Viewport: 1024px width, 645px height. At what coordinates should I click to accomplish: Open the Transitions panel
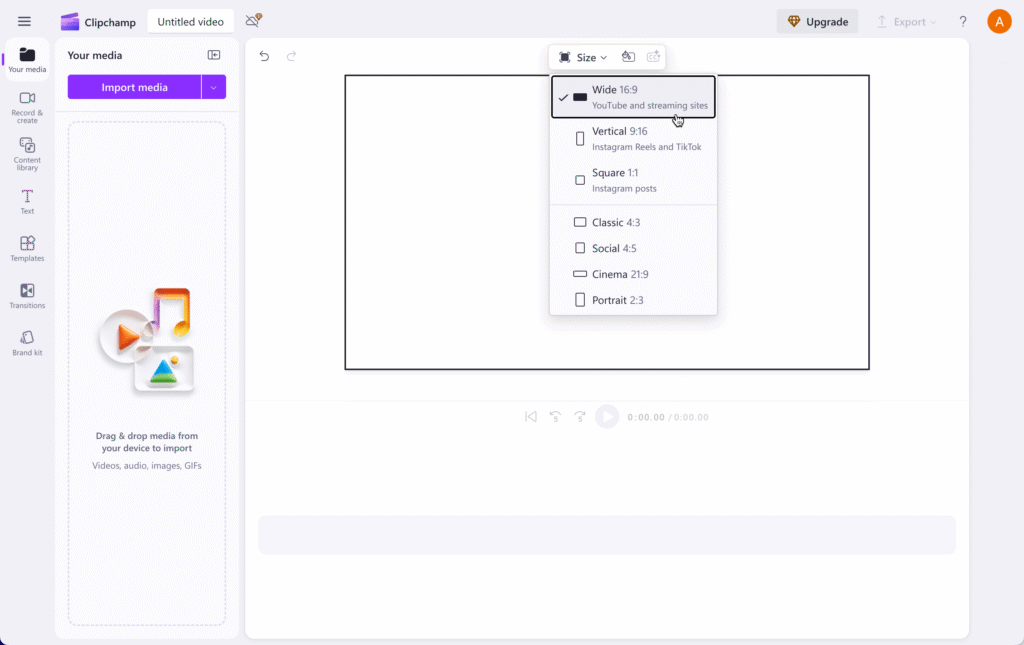tap(27, 295)
